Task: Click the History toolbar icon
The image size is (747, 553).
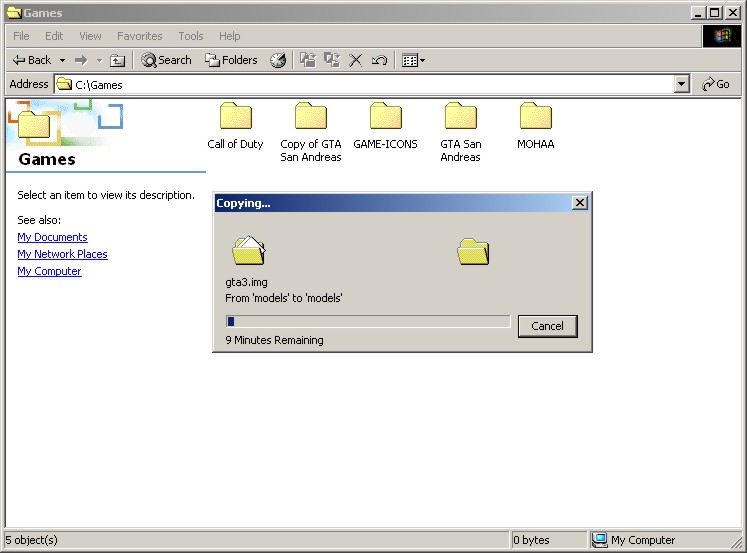Action: tap(278, 60)
